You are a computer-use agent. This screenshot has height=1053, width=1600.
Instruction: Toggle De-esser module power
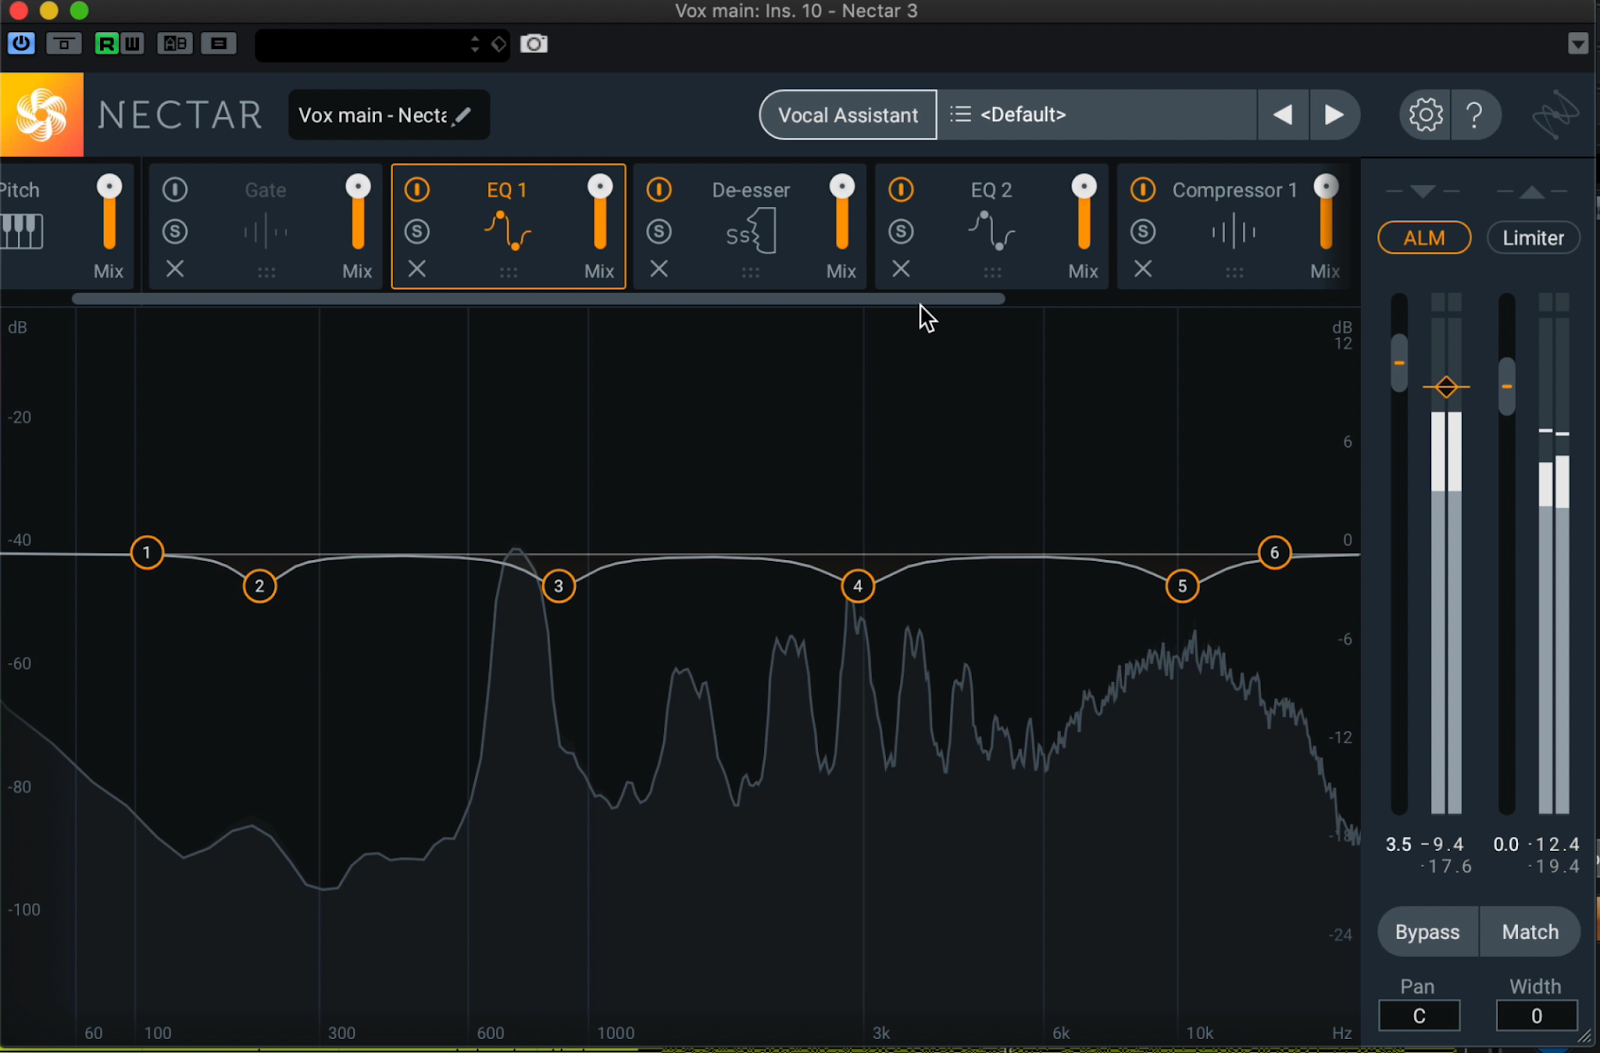659,189
